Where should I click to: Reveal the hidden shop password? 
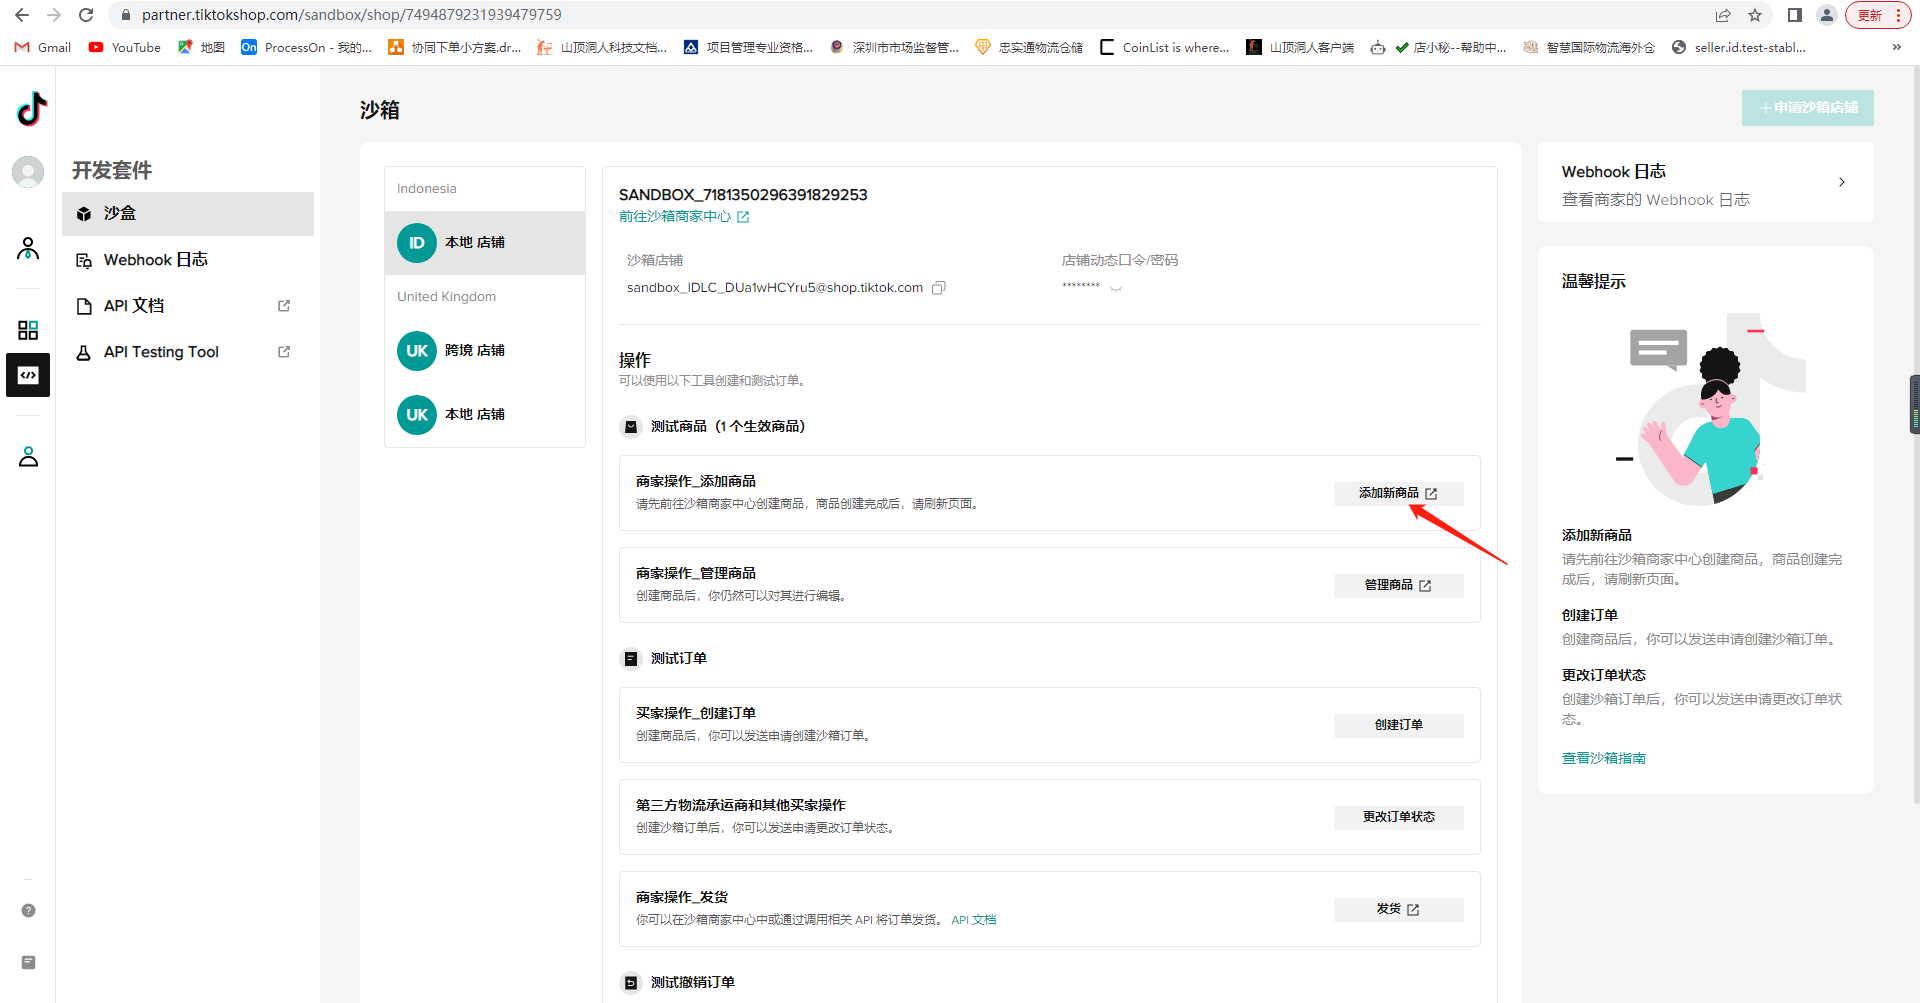coord(1116,288)
